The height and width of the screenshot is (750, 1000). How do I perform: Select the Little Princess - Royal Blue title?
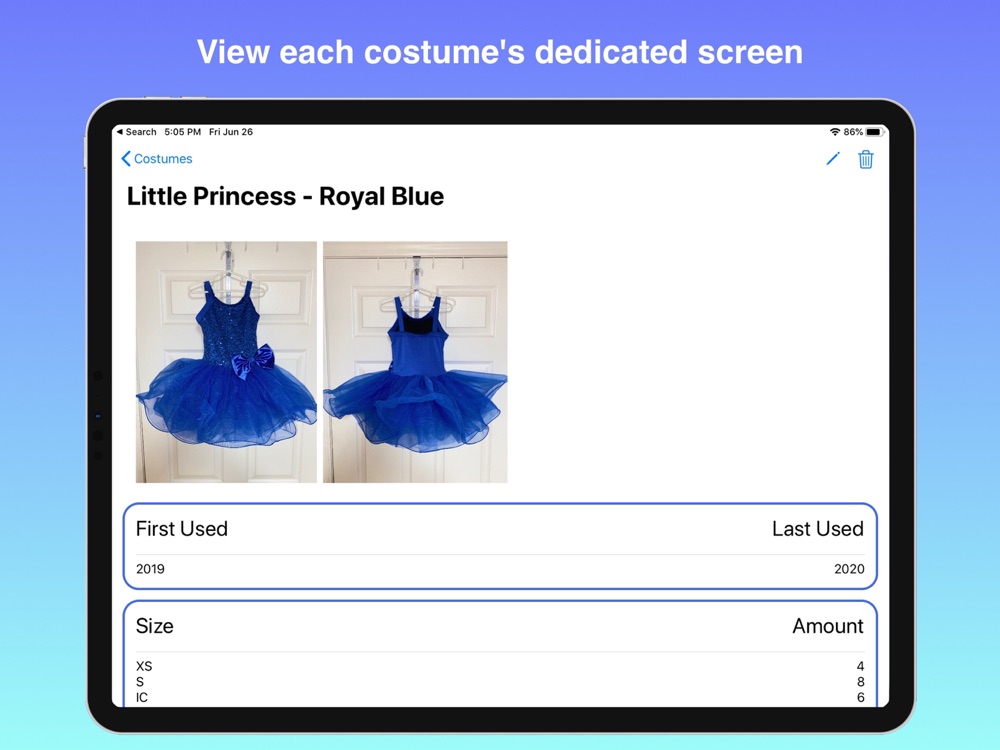pos(285,196)
